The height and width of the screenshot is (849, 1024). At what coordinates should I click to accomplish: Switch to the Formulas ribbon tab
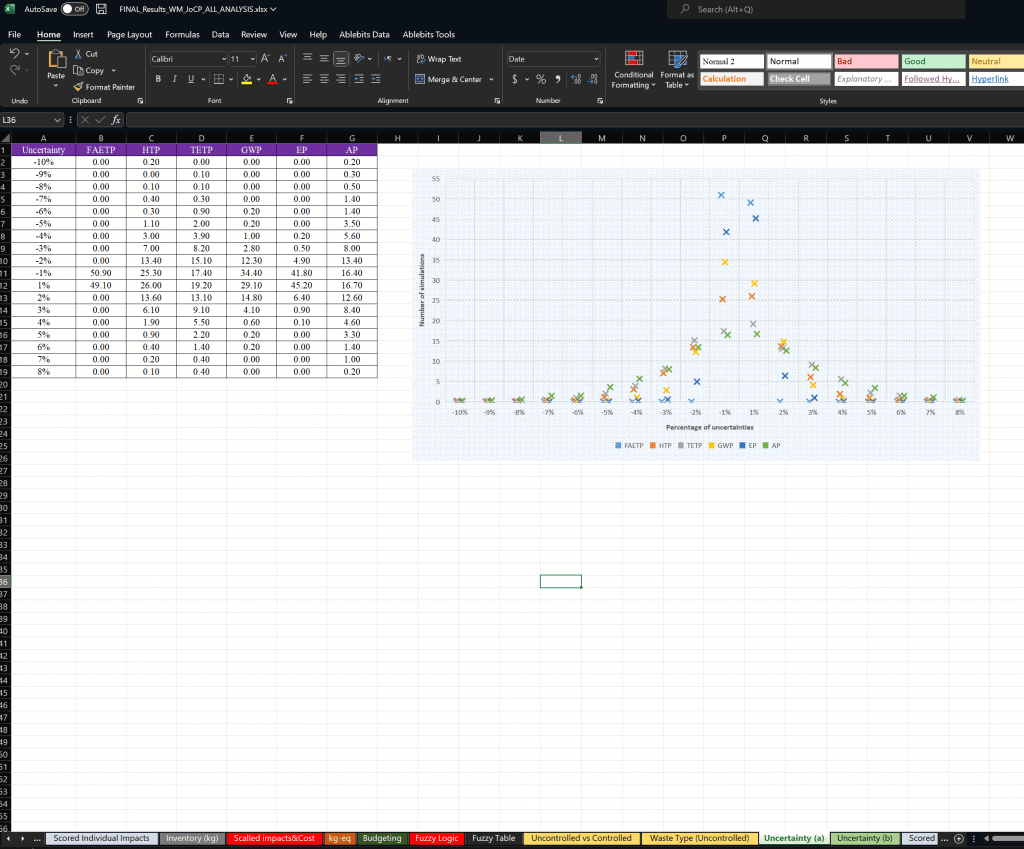coord(182,34)
